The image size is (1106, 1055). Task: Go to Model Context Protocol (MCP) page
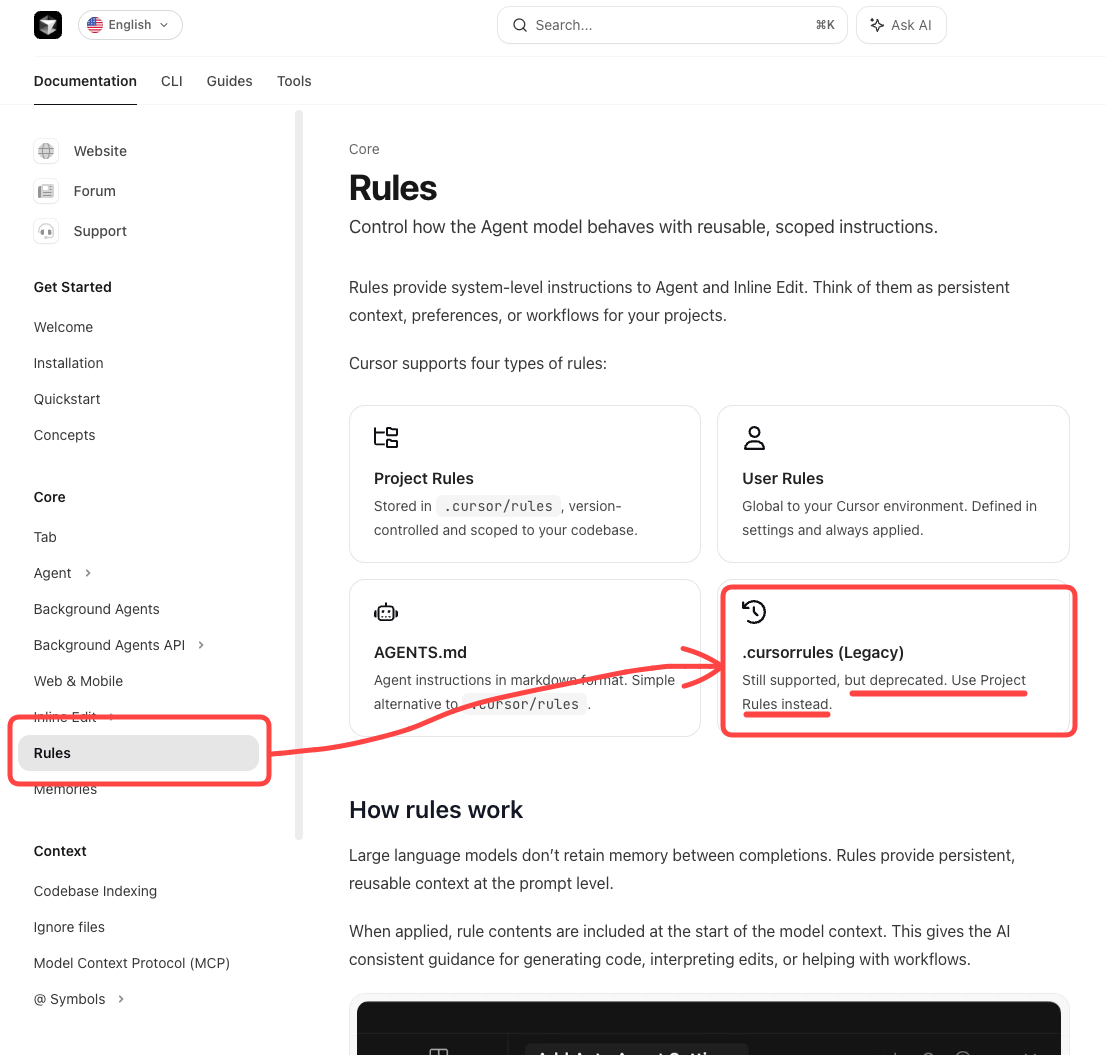point(132,963)
